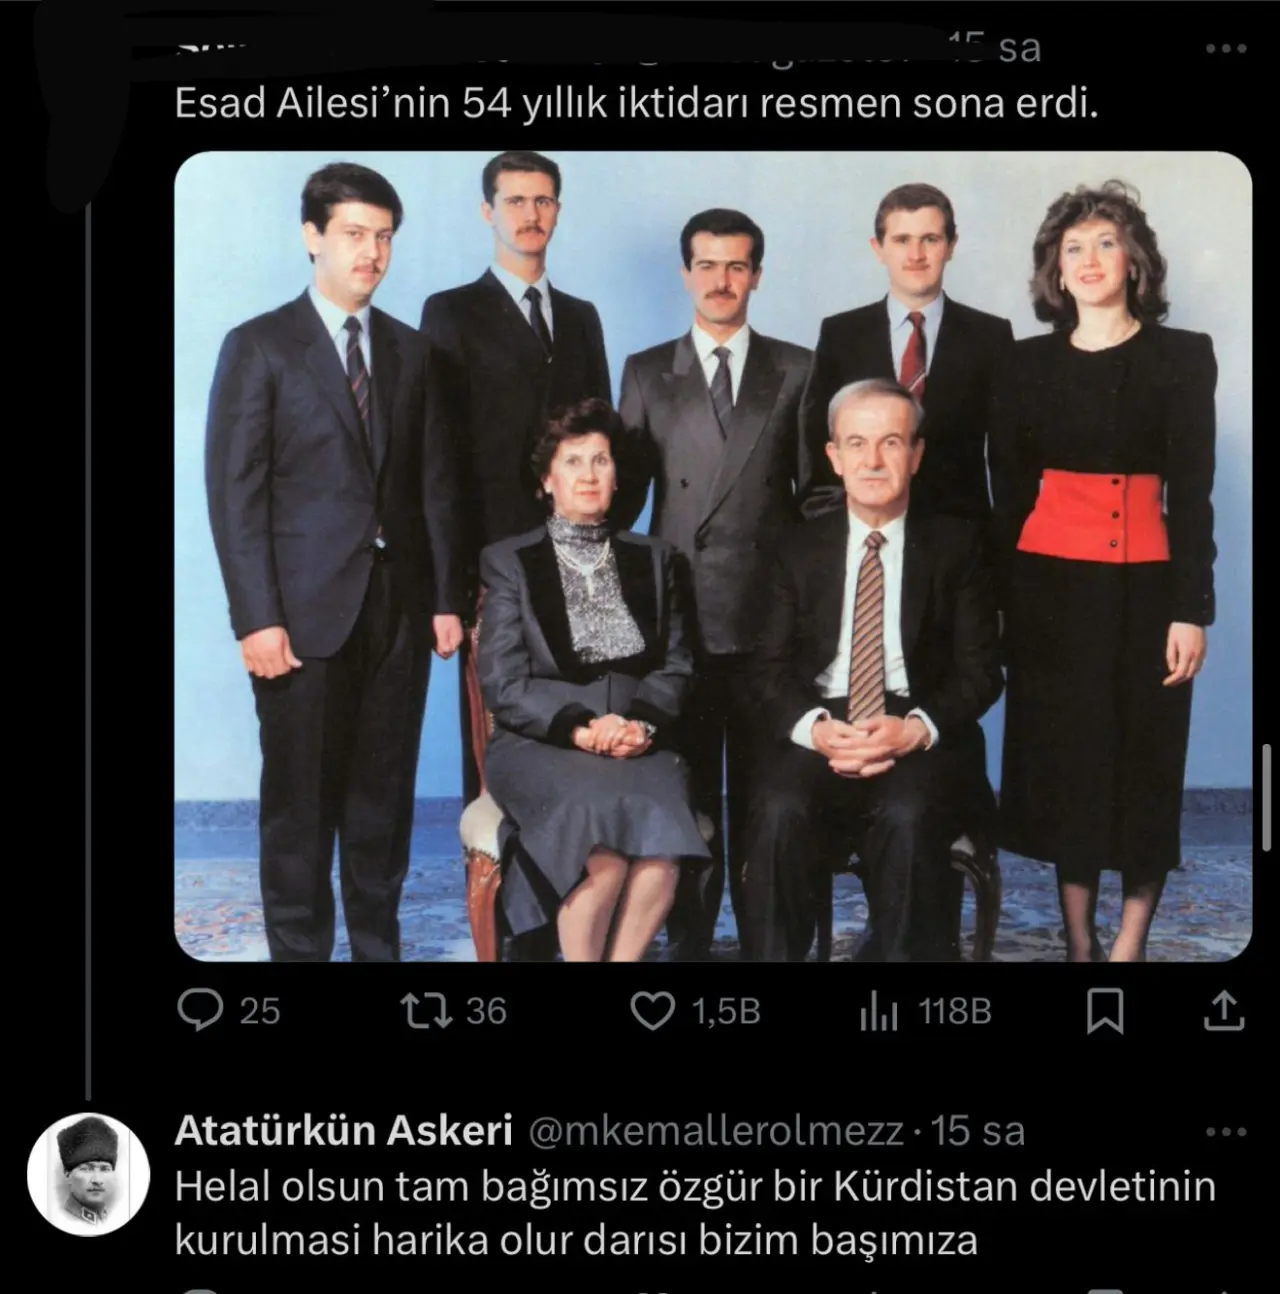Open the three-dot menu on Atatürkün Askeri's reply
The width and height of the screenshot is (1280, 1294).
pos(1226,1132)
